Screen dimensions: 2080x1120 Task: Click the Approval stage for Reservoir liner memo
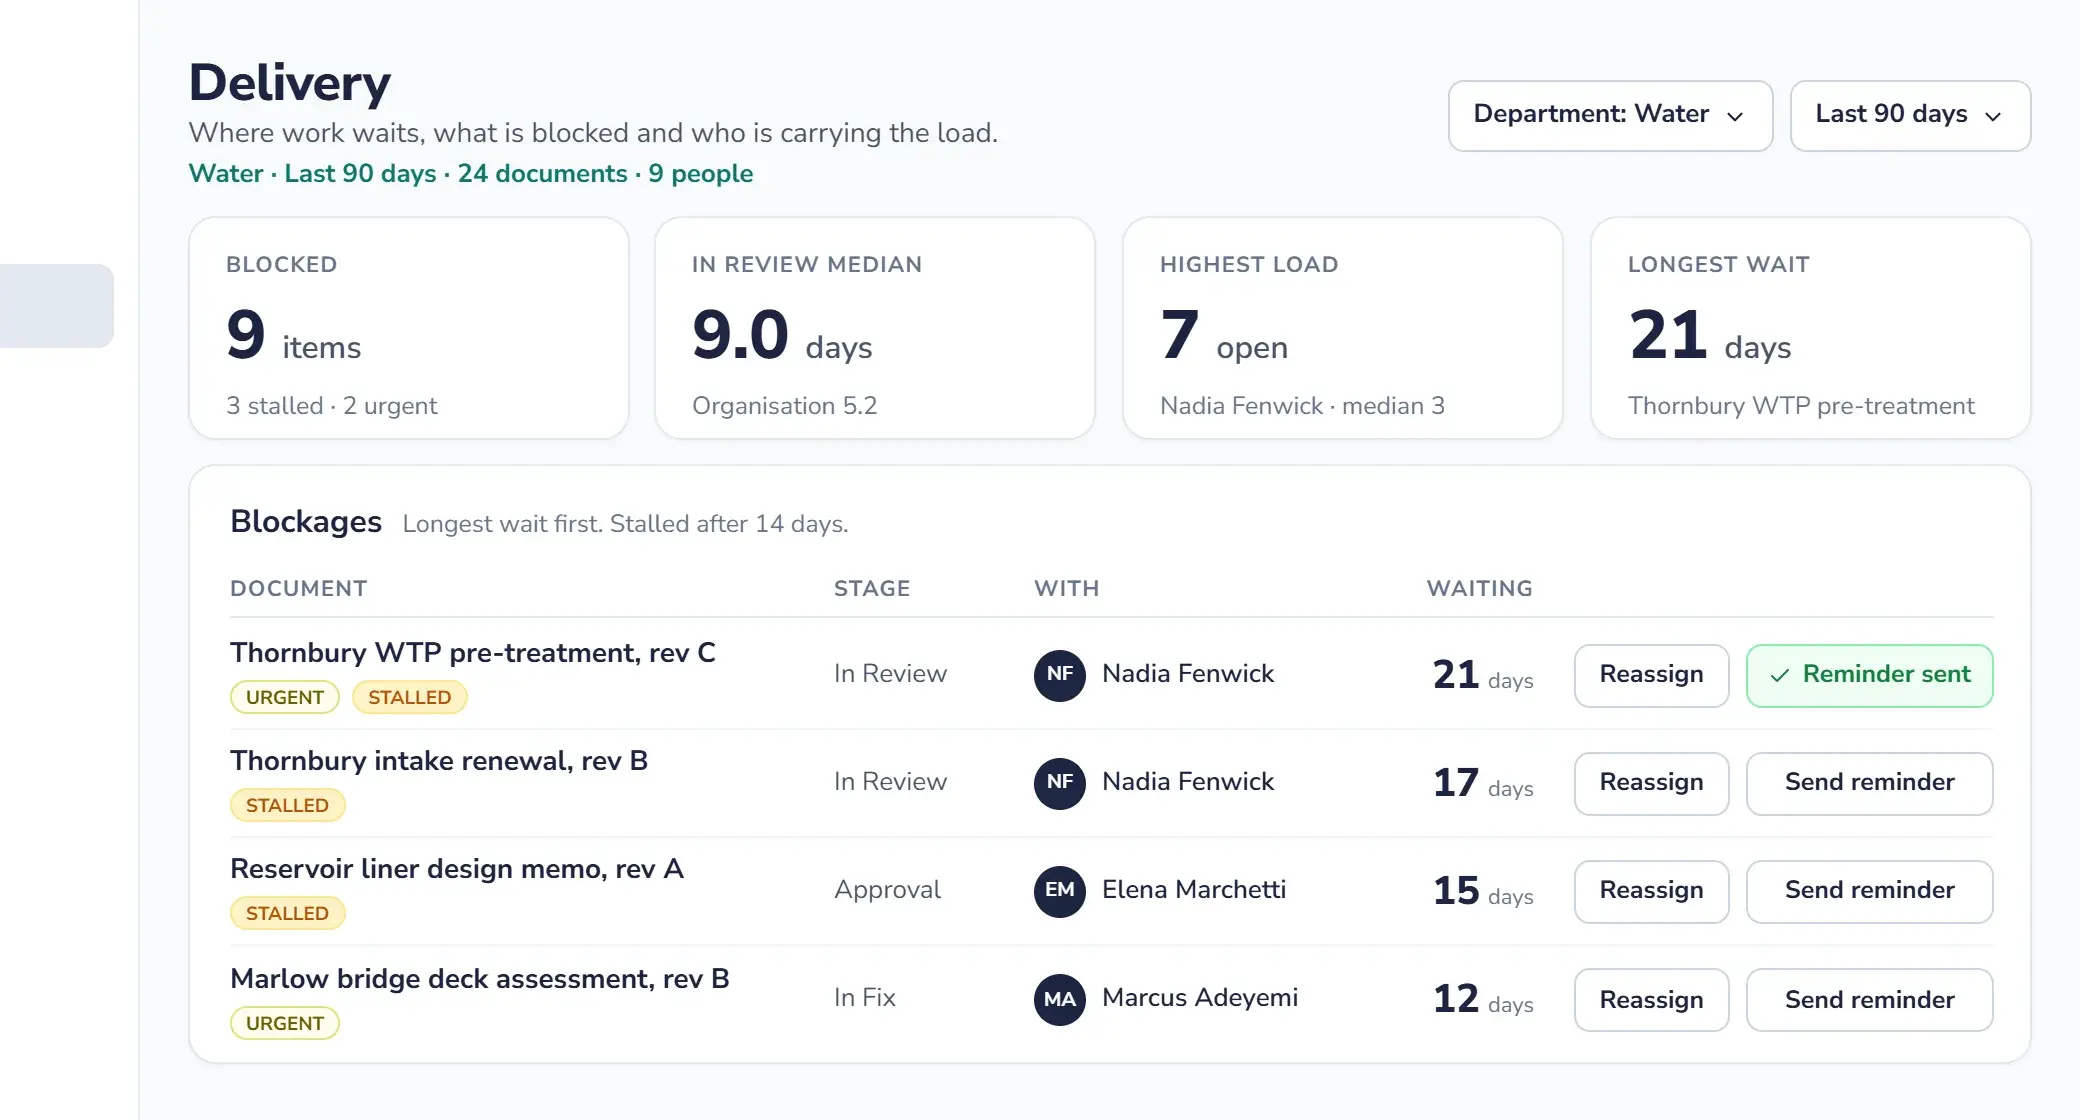888,890
